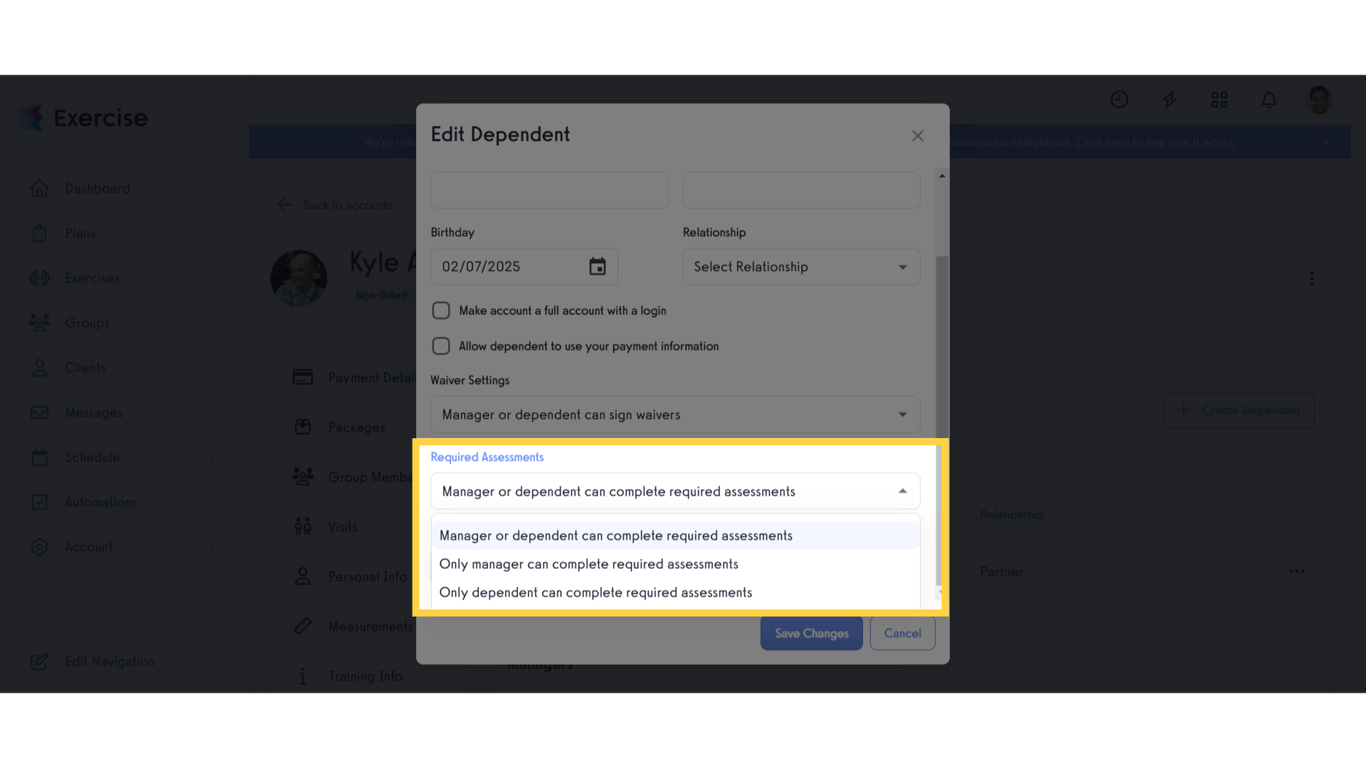
Task: Open the Select Relationship dropdown
Action: [801, 267]
